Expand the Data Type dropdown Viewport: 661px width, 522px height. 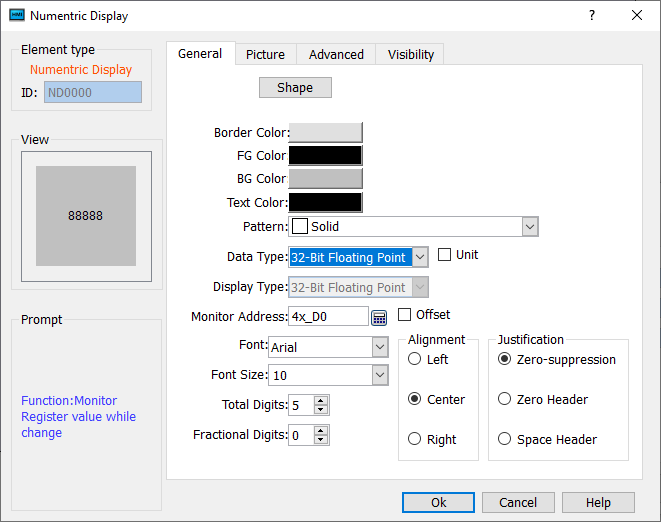coord(420,257)
